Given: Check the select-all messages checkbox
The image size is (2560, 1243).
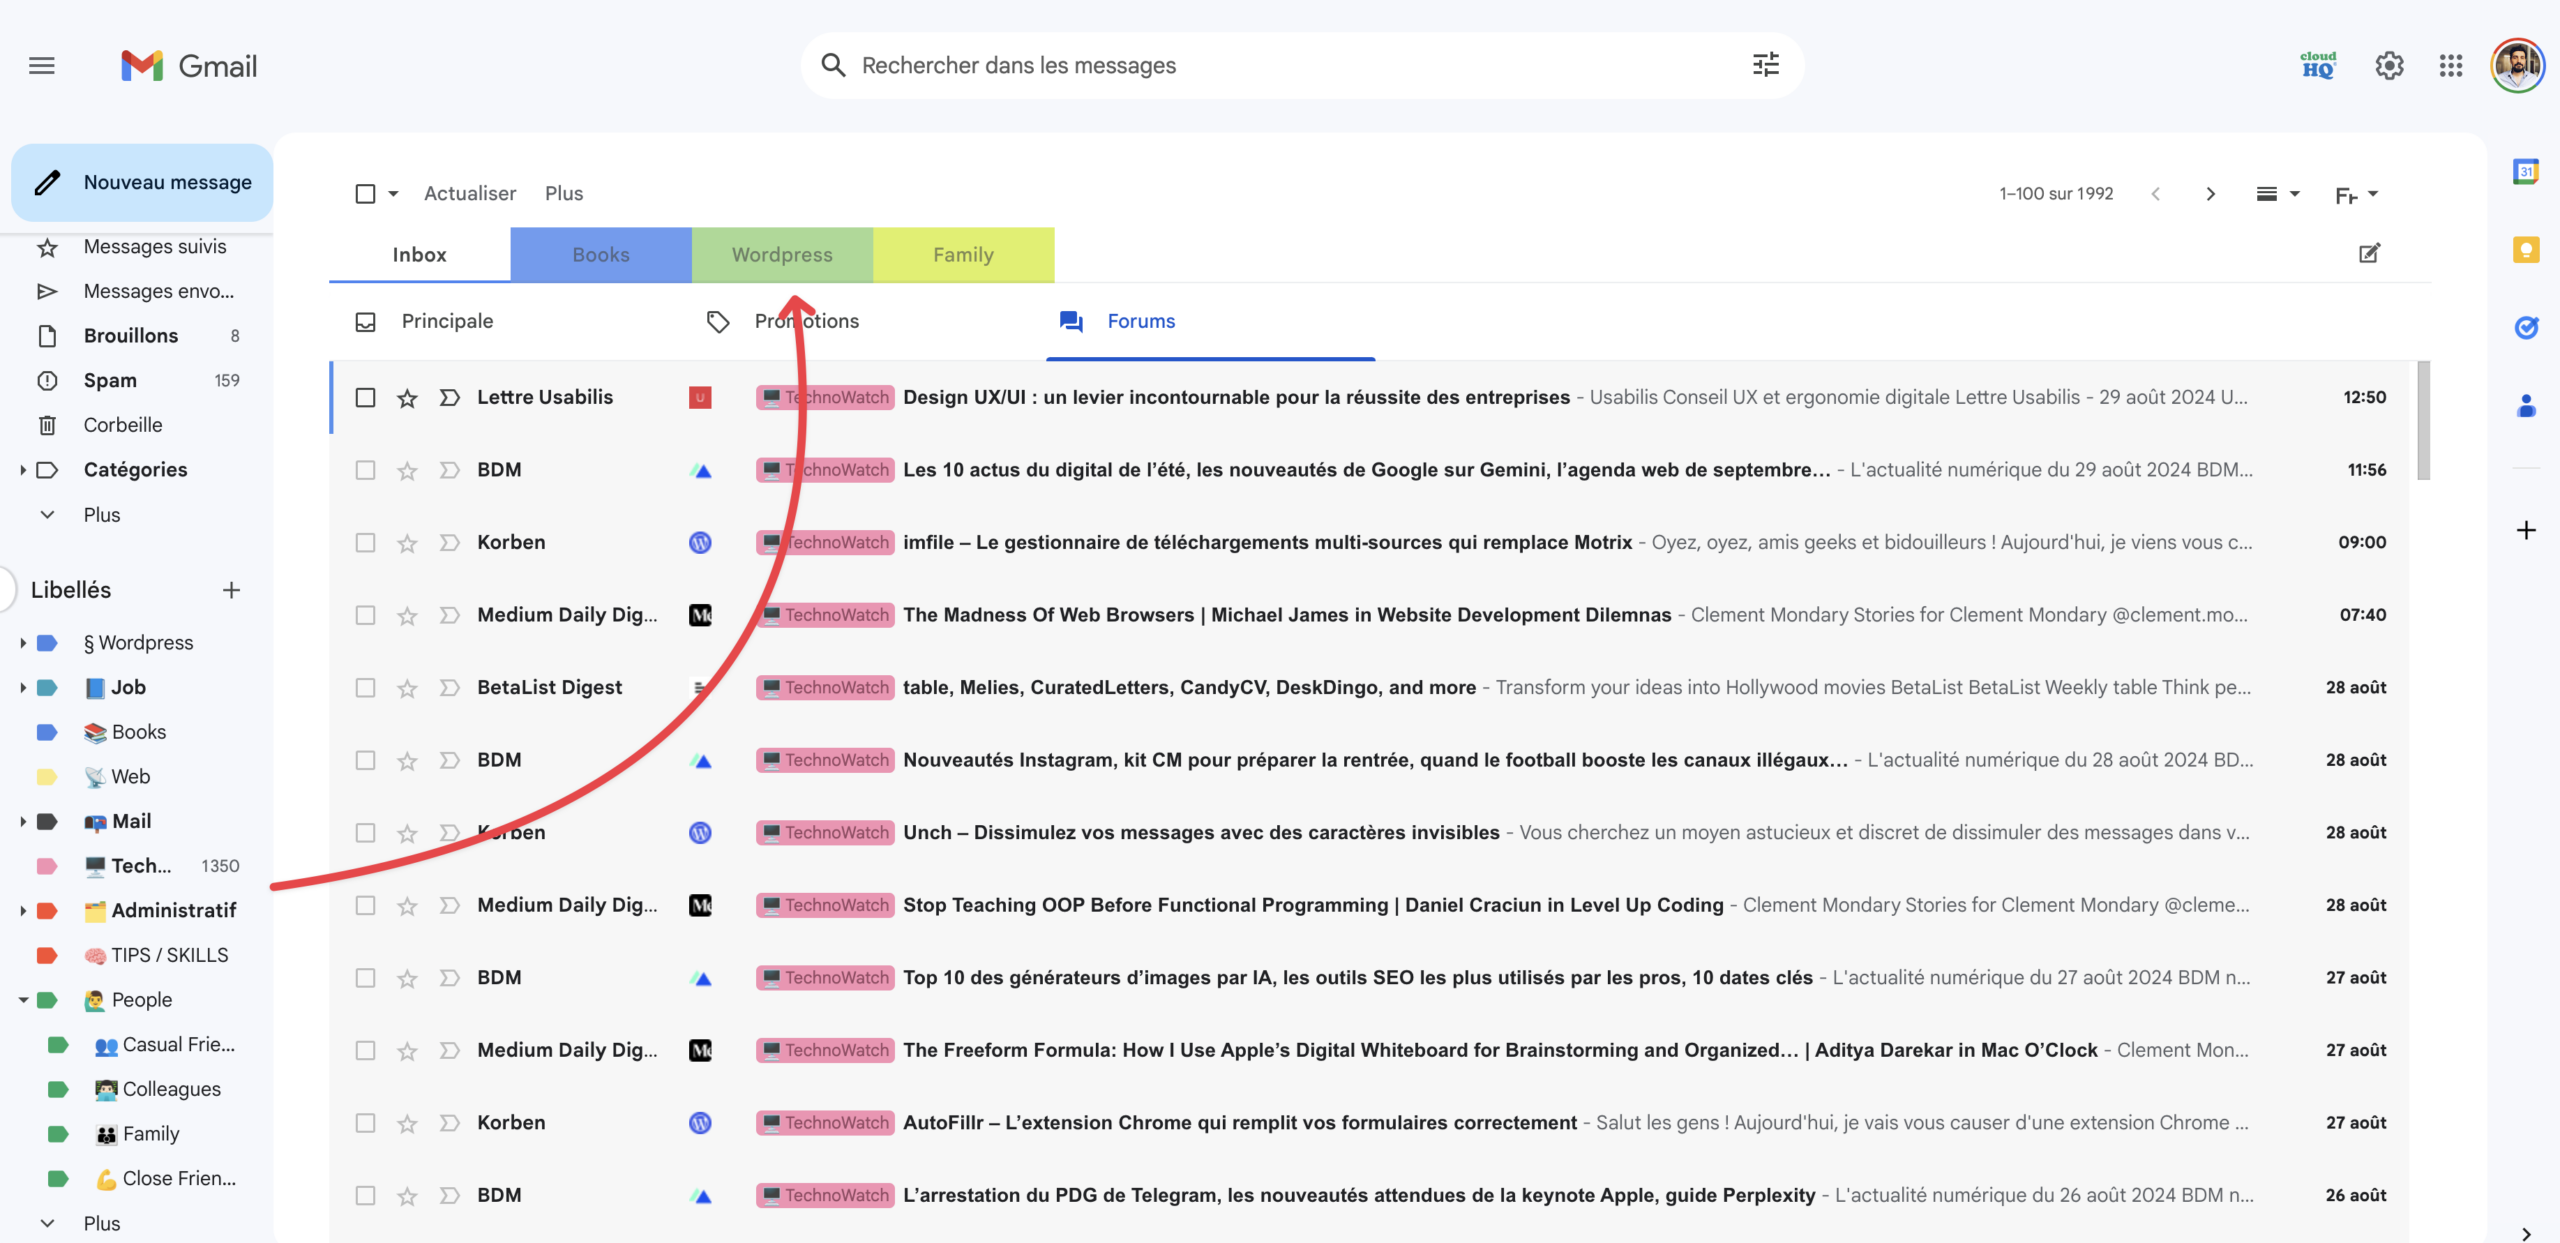Looking at the screenshot, I should 366,193.
